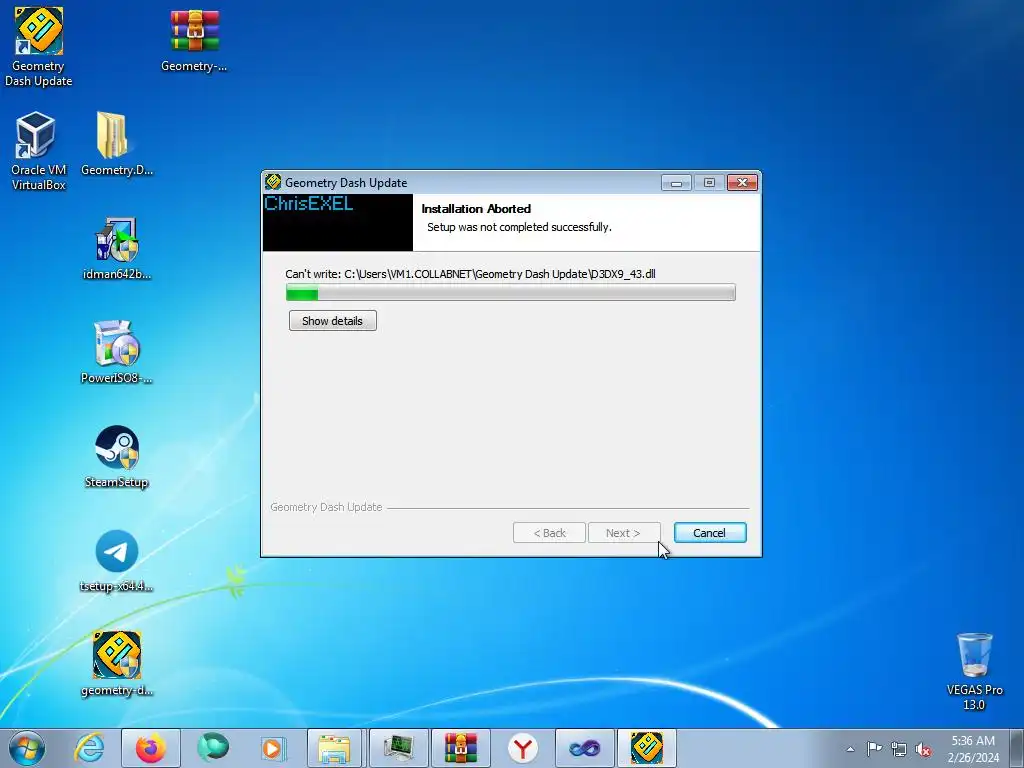Viewport: 1024px width, 768px height.
Task: Open the computer monitor taskbar app
Action: pos(398,748)
